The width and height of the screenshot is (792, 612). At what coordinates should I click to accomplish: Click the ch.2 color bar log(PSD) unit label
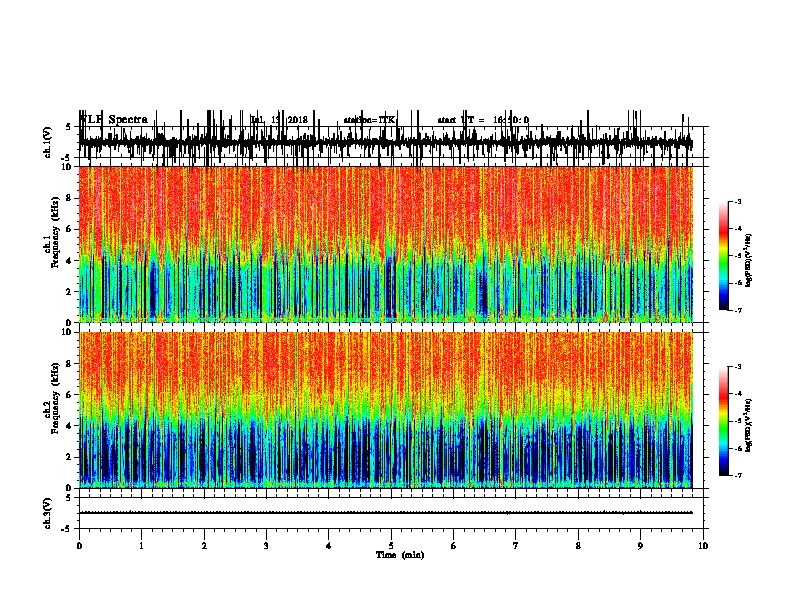pos(749,425)
